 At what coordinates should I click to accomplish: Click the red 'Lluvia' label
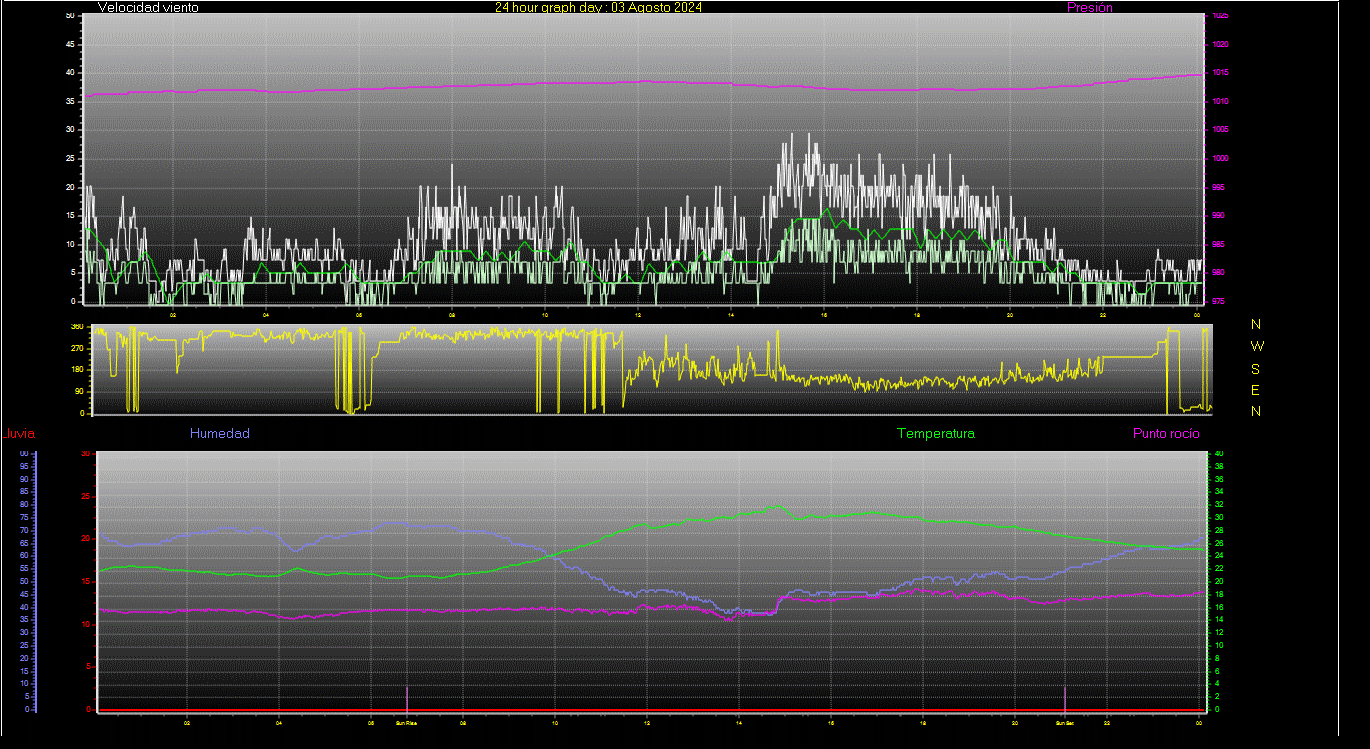pos(18,434)
